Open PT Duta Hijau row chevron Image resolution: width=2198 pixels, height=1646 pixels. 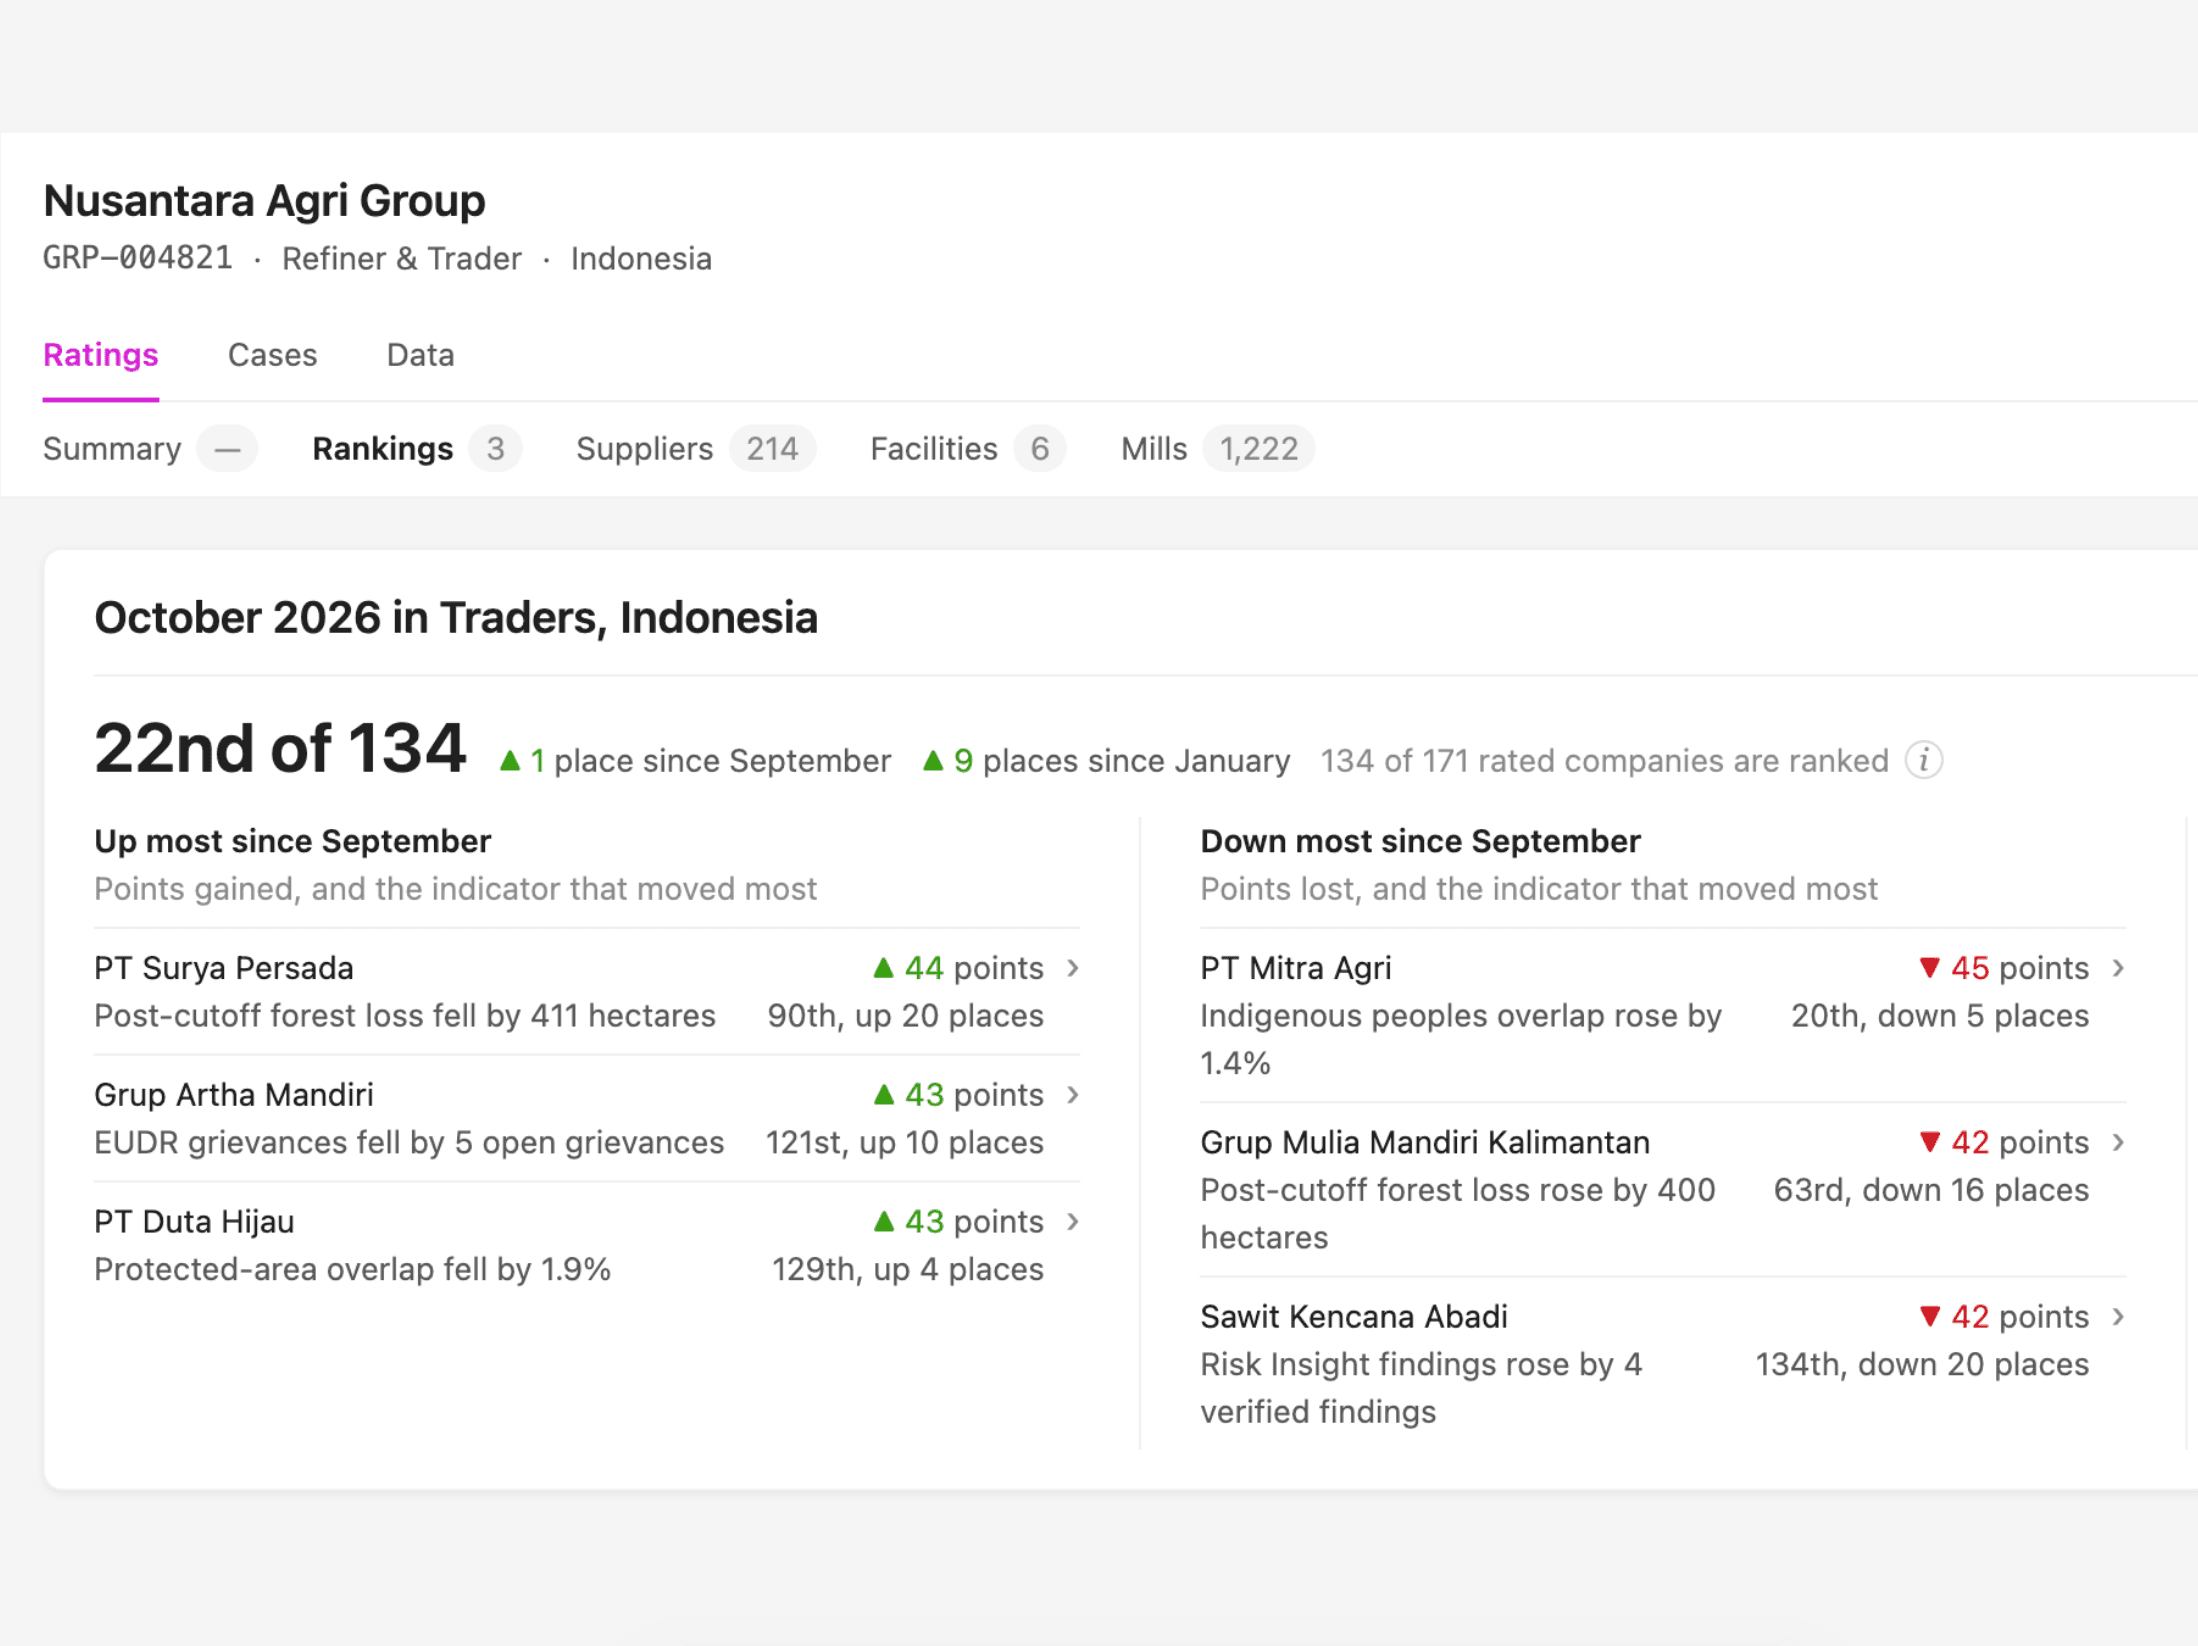click(x=1073, y=1221)
